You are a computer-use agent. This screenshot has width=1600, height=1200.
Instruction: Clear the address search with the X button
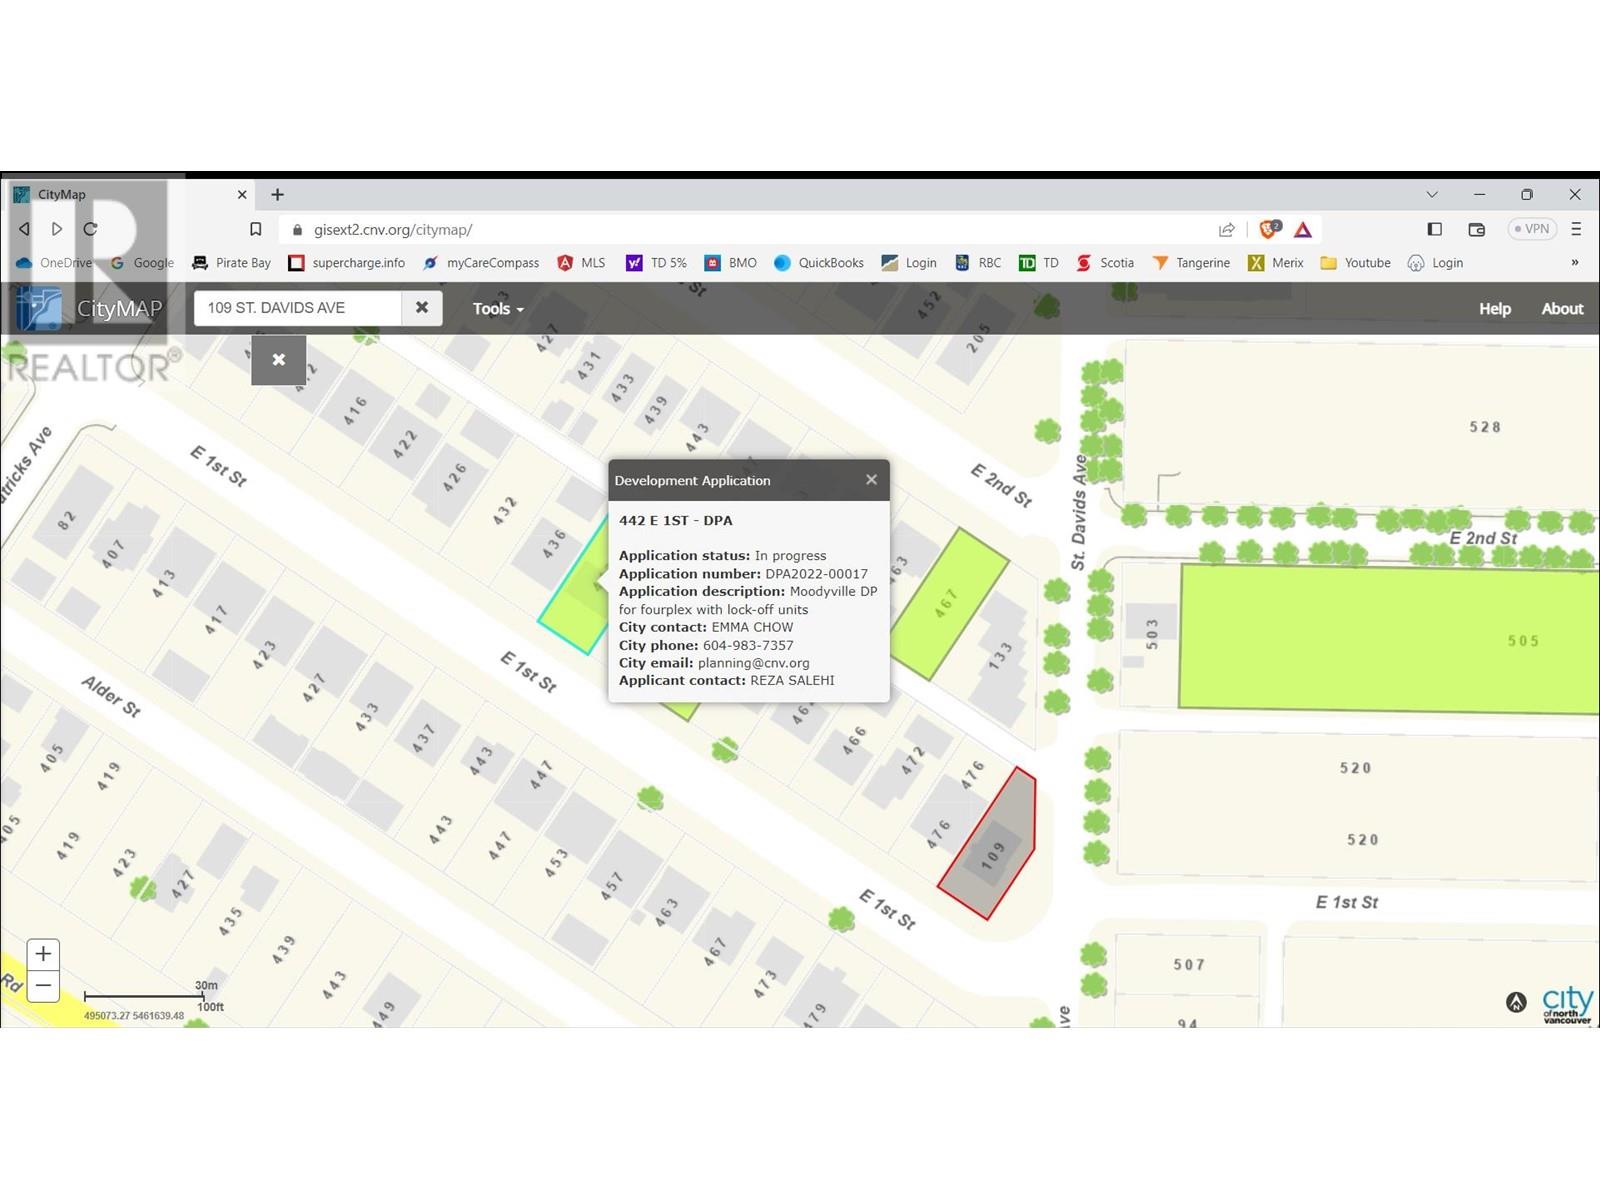click(x=422, y=308)
